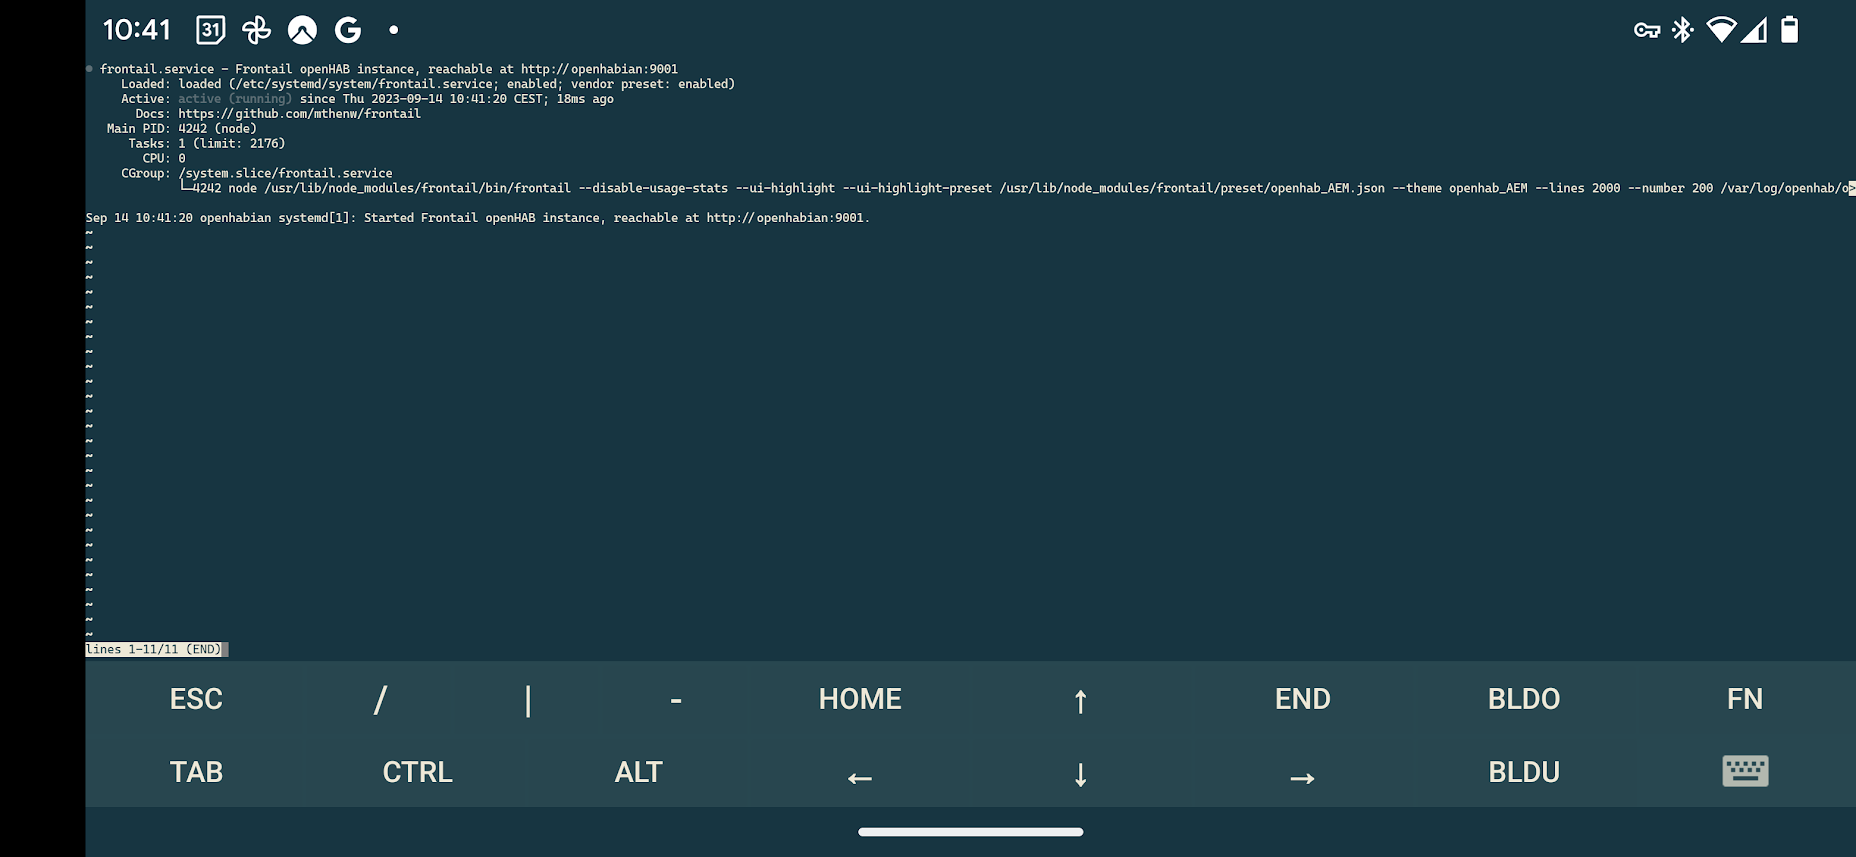Tap the '--theme openhab_AEM' argument text
Screen dimensions: 1856x857
pos(1460,188)
